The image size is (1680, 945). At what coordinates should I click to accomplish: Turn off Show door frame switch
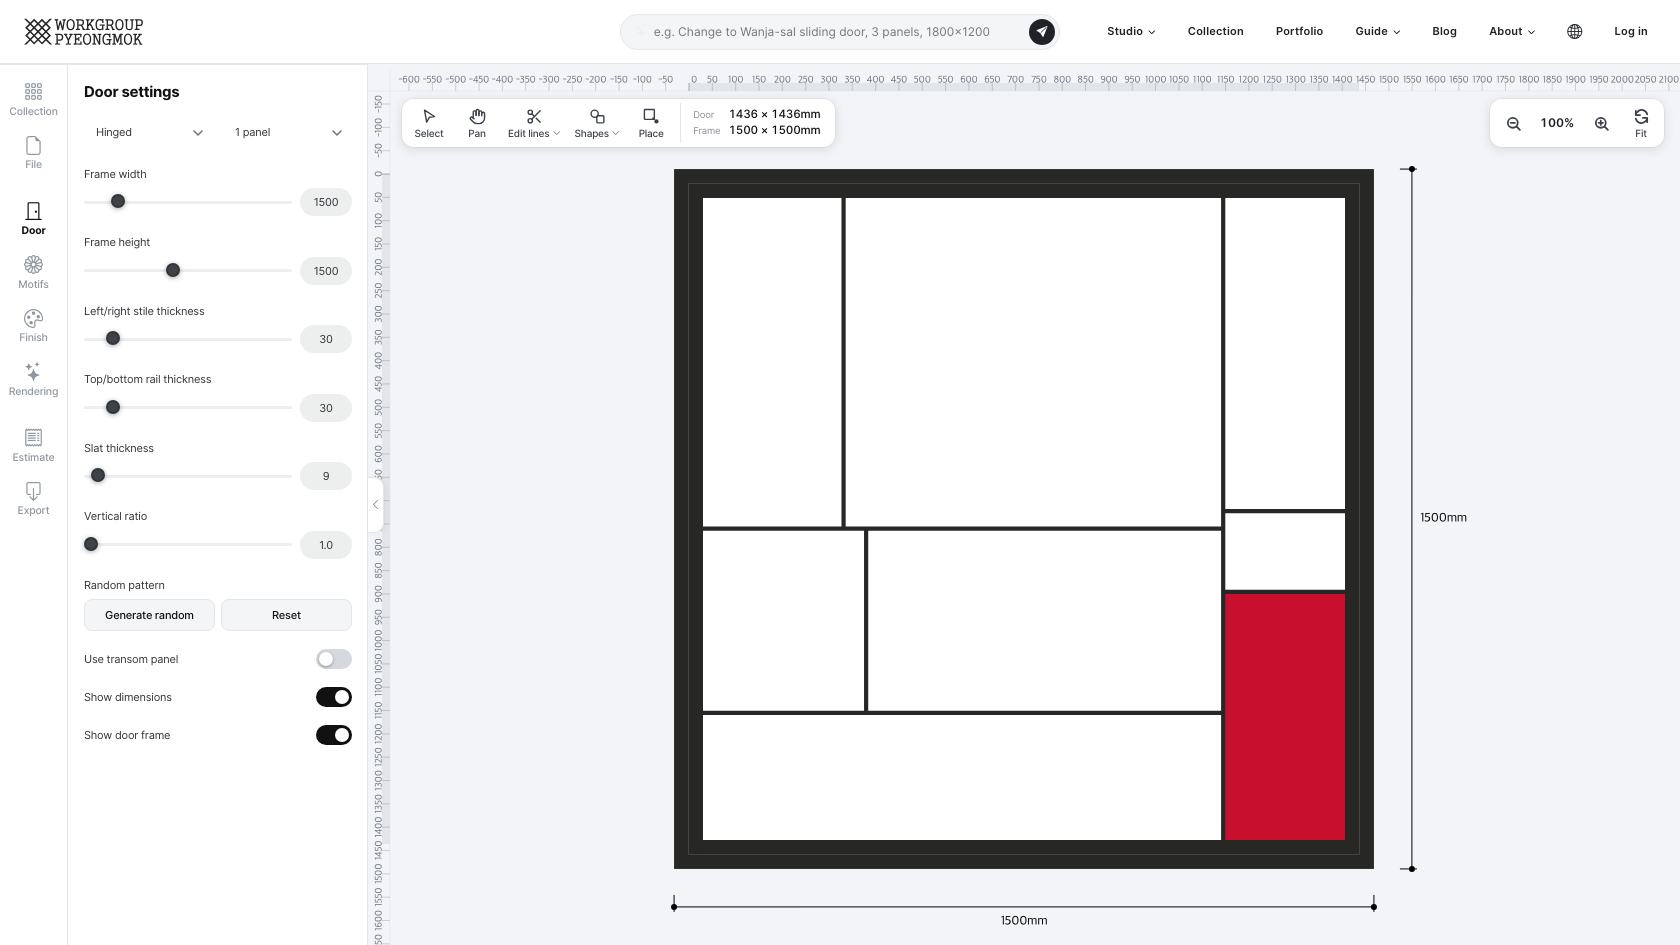point(334,735)
